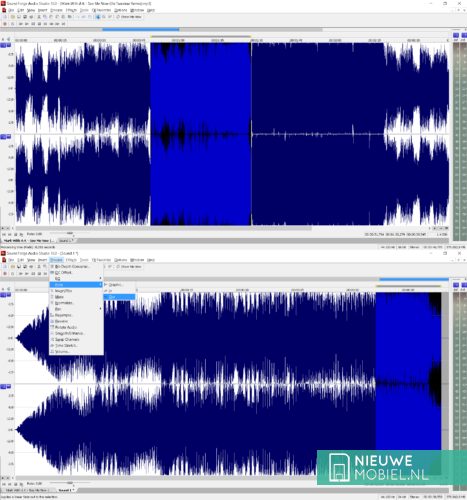Open FX Favorites menu in top window
This screenshot has height=500, width=467.
click(102, 10)
